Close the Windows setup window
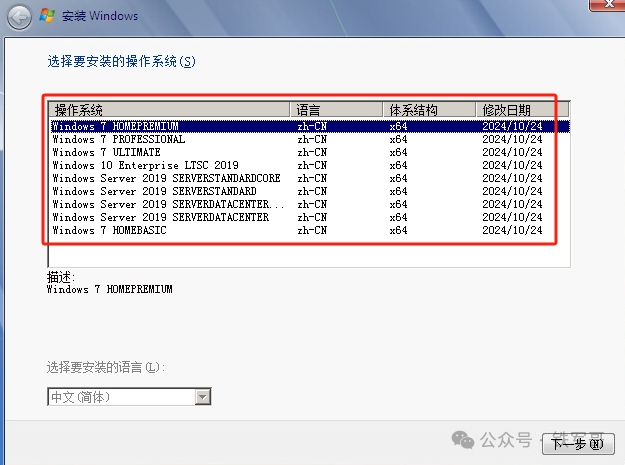 pyautogui.click(x=607, y=5)
